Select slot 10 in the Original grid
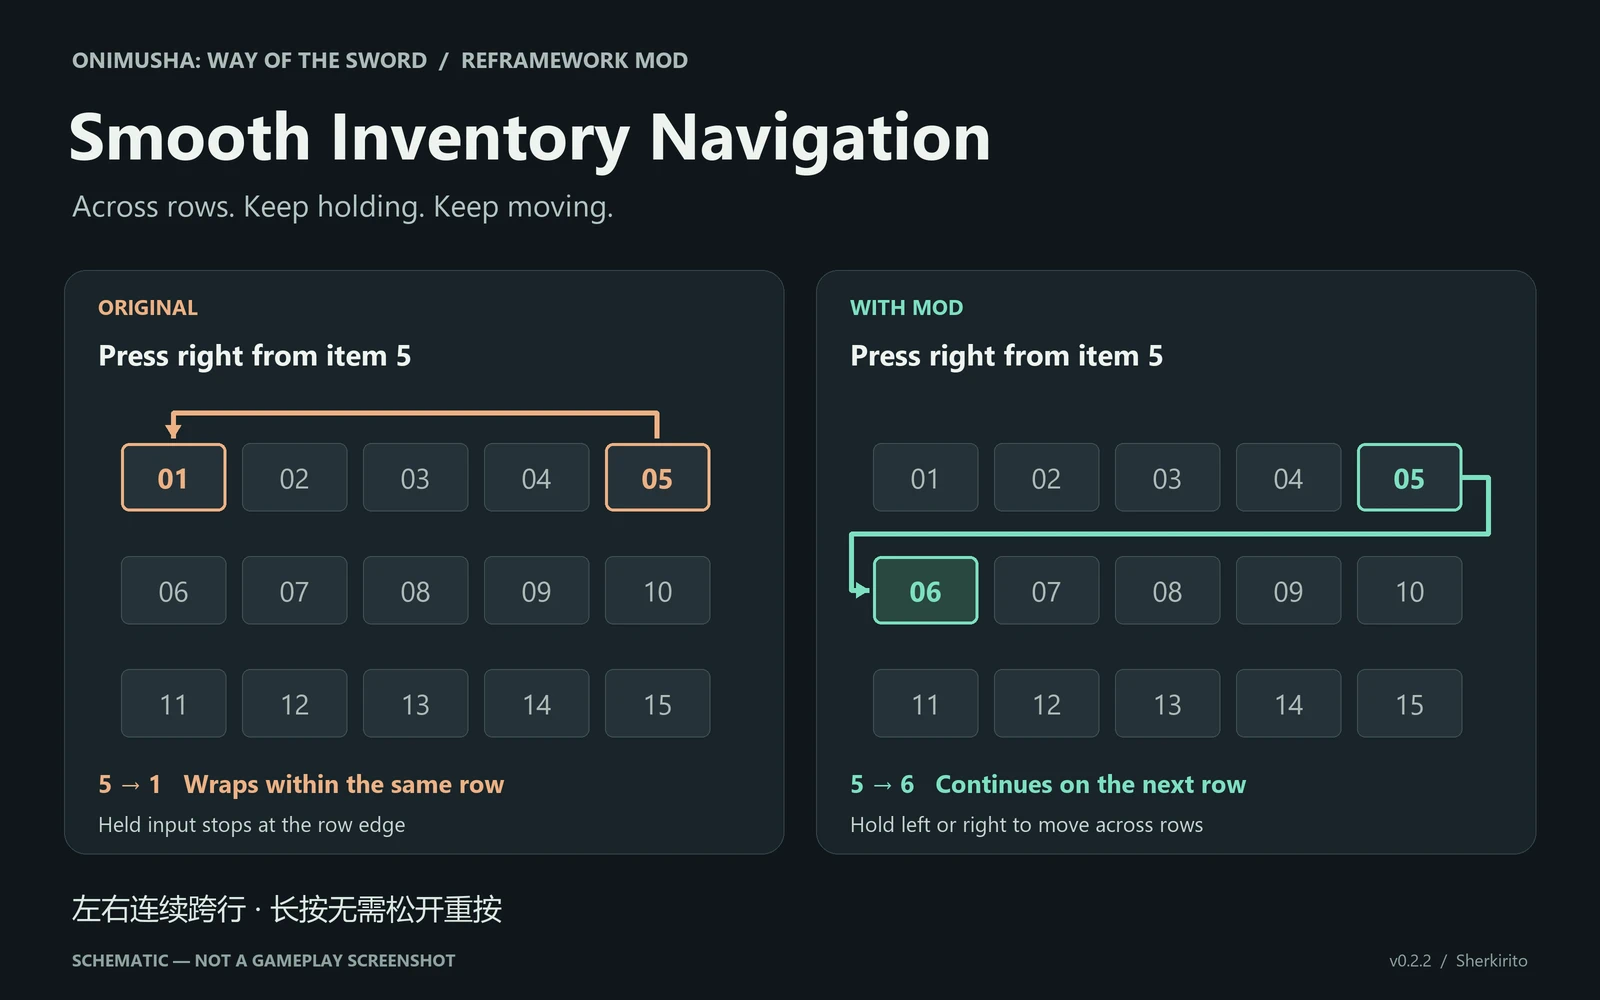Screen dimensions: 1600x1000 click(x=657, y=590)
